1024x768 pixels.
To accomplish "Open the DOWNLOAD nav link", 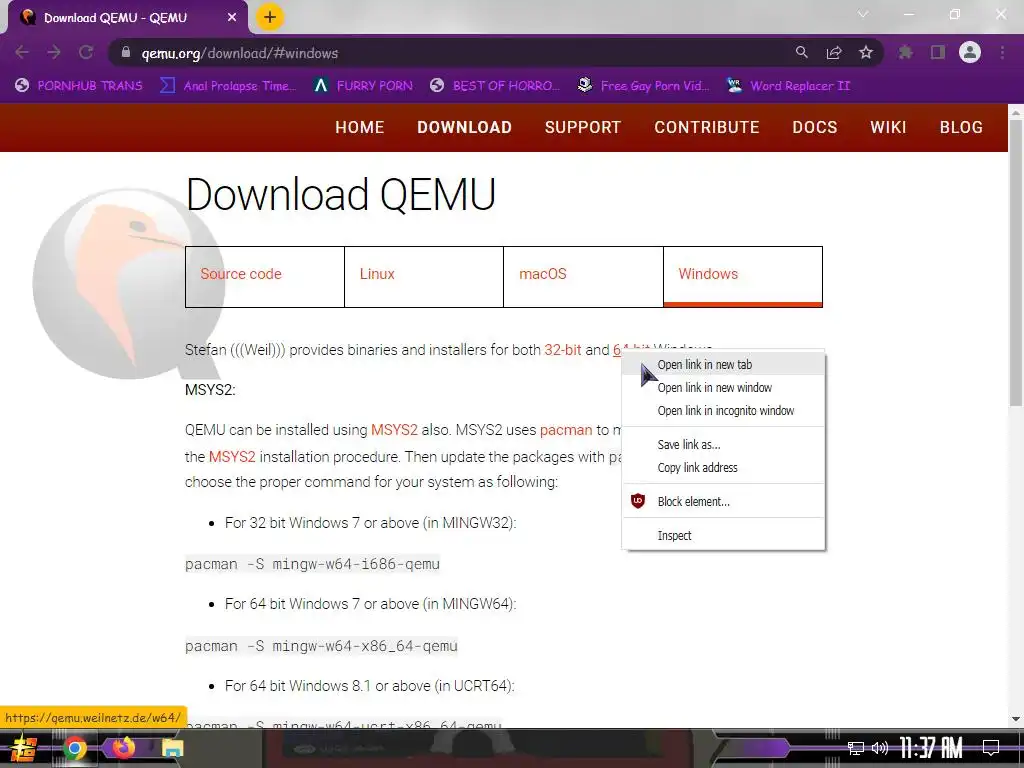I will point(464,127).
